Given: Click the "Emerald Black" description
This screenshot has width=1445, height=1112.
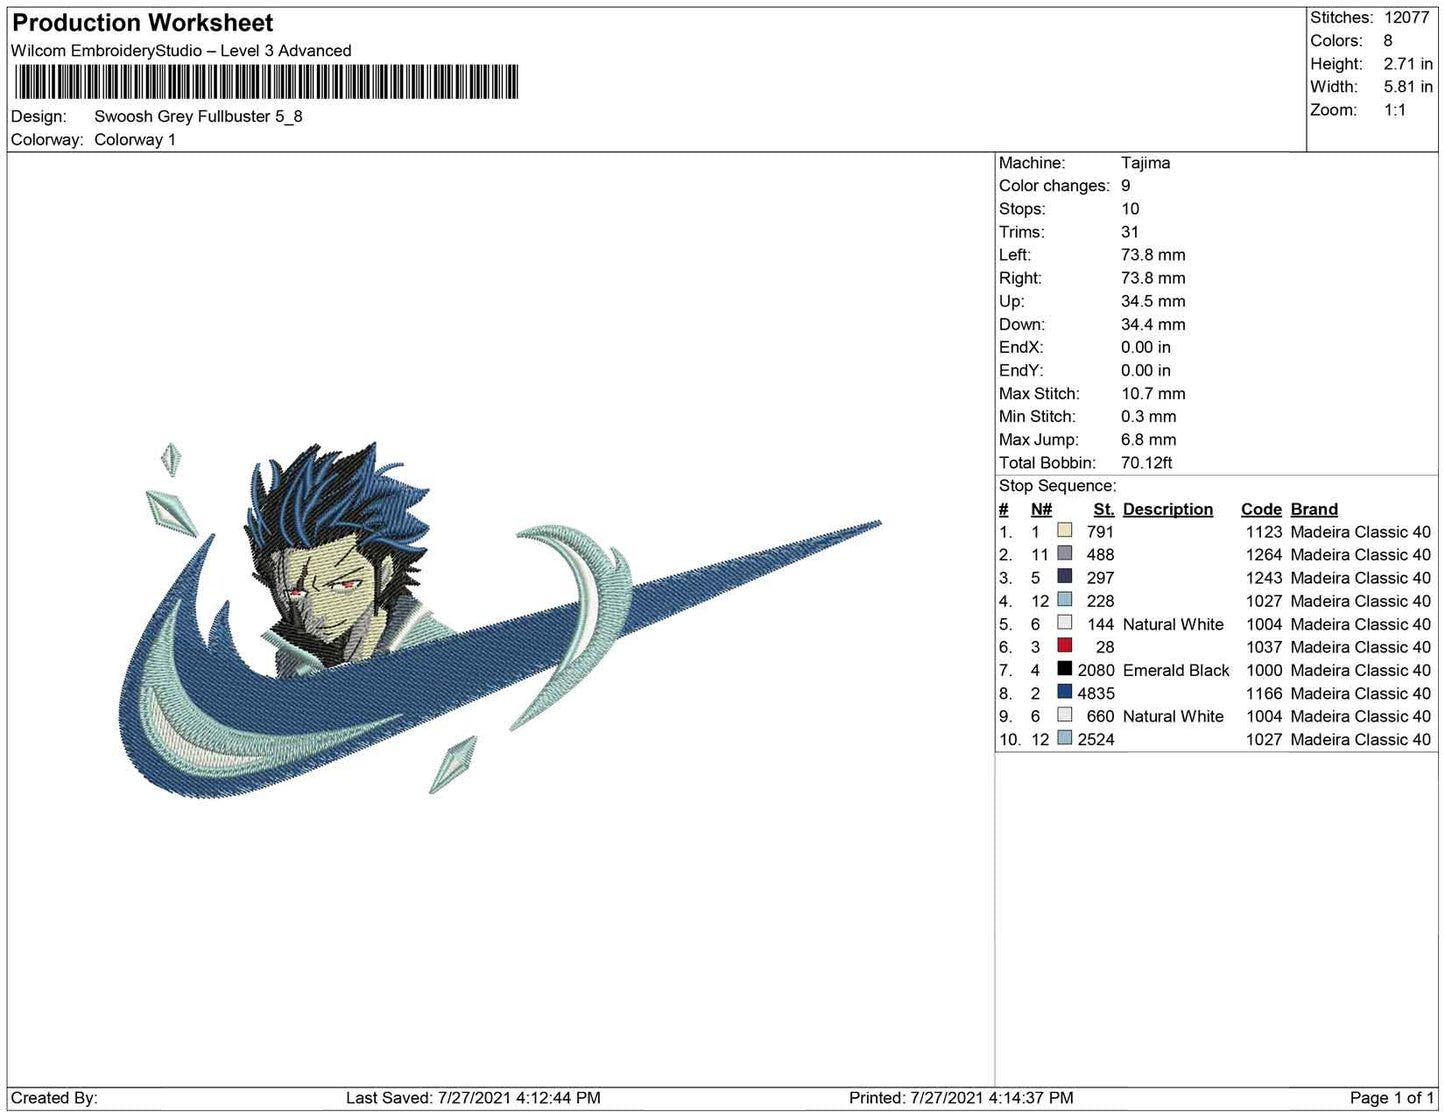Looking at the screenshot, I should tap(1176, 670).
